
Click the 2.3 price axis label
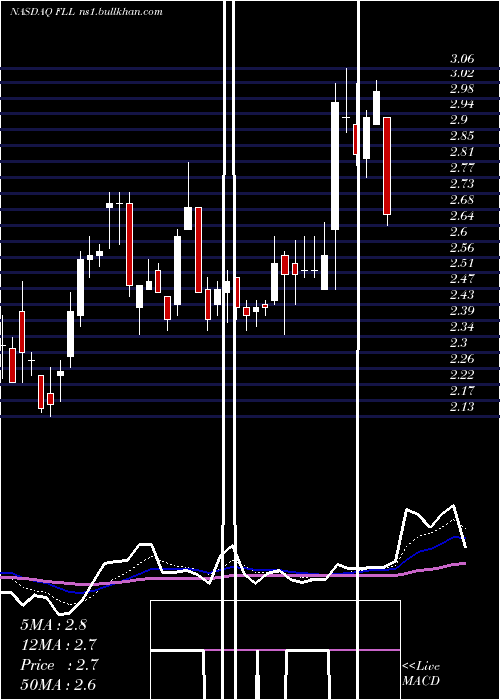coord(458,342)
